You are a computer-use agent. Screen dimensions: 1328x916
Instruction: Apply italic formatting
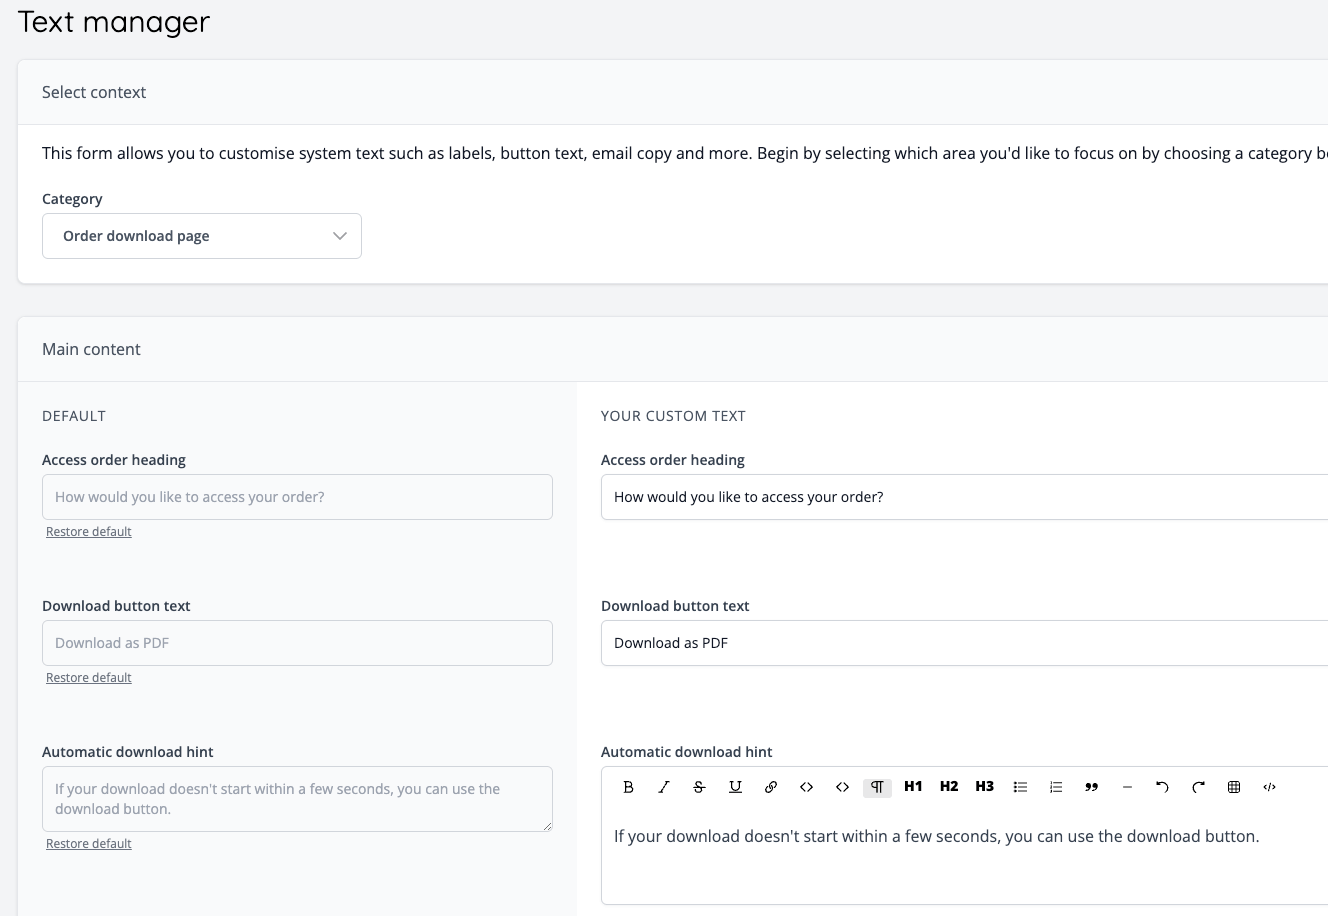(x=664, y=787)
